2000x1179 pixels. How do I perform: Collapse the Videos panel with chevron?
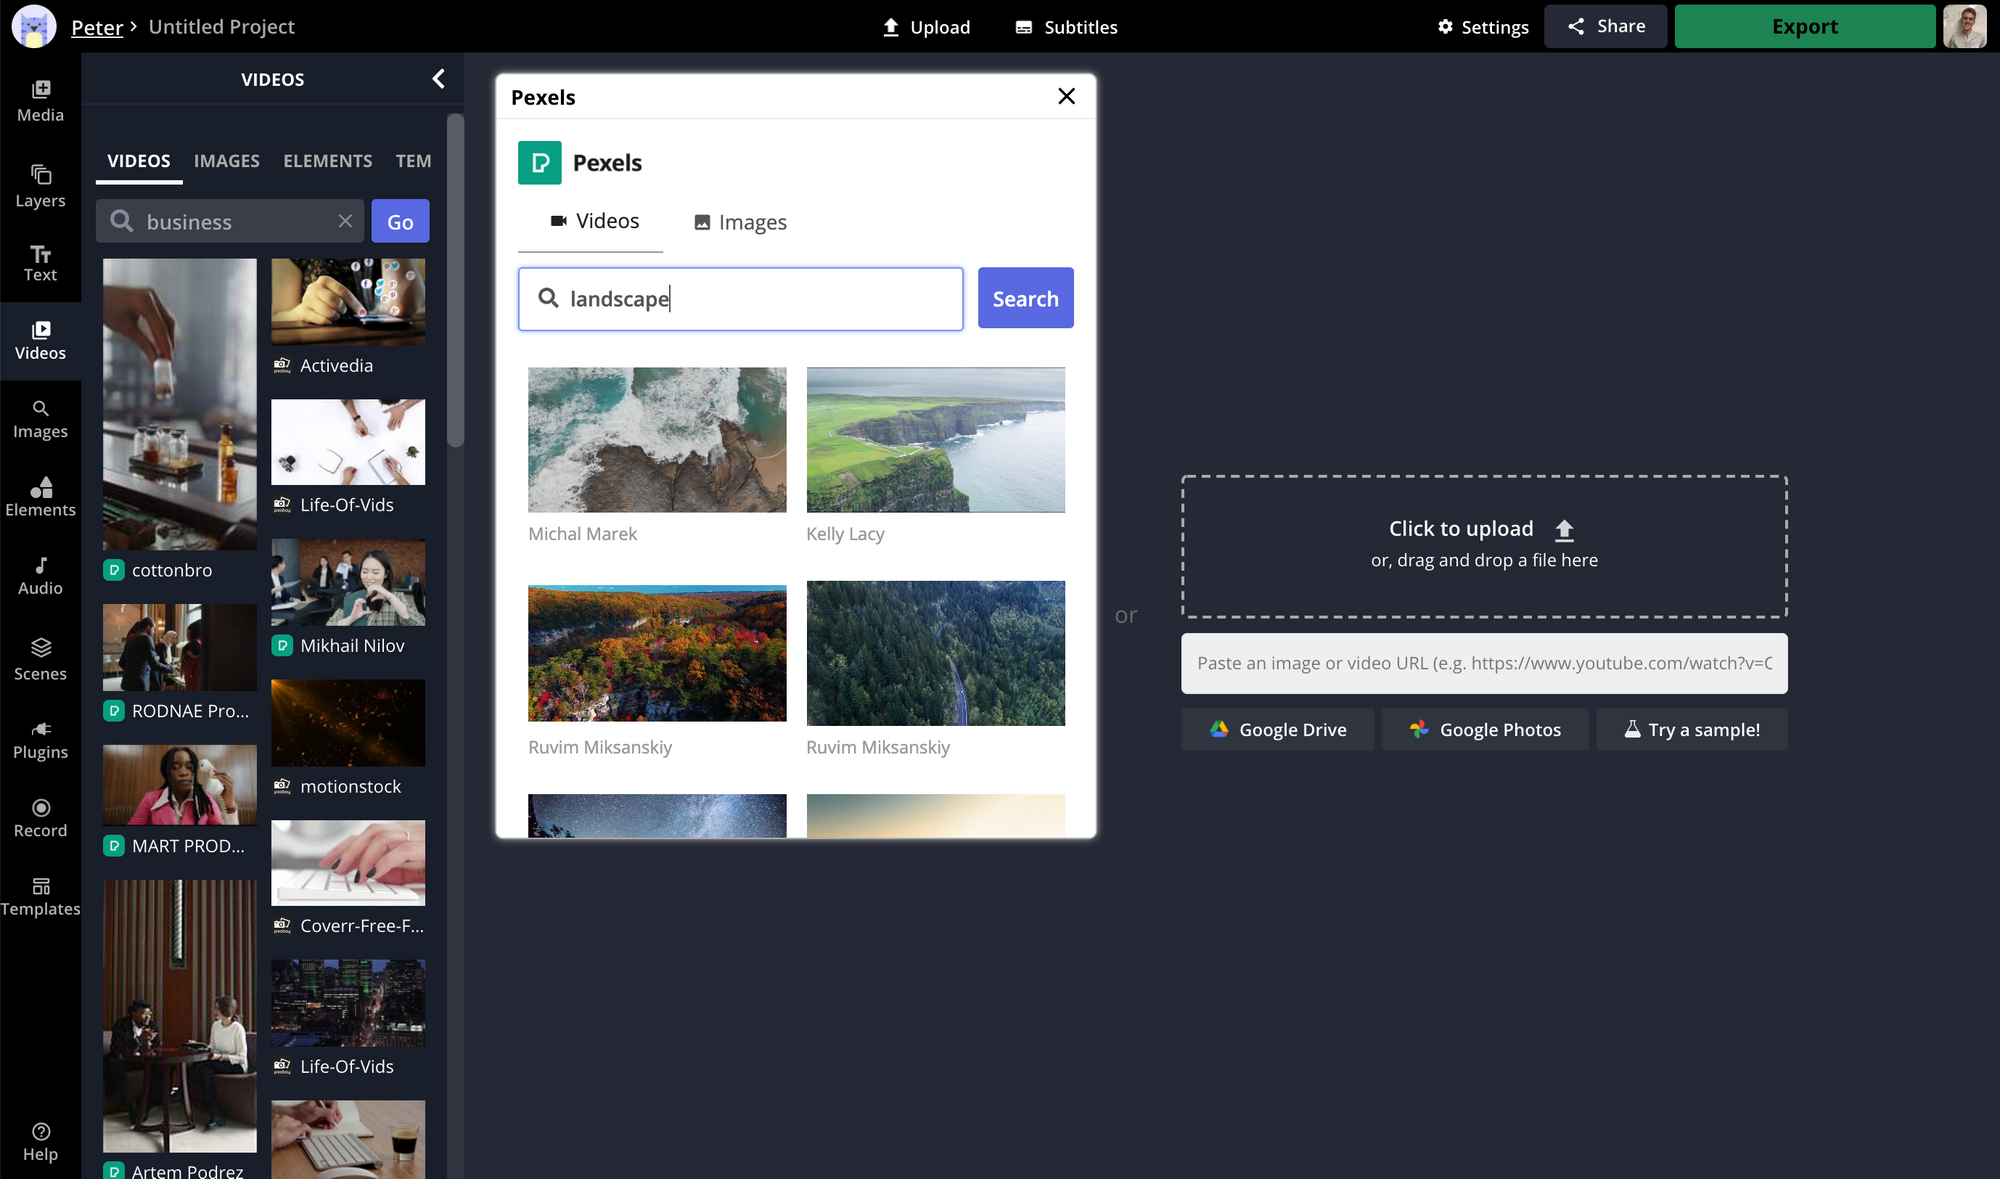tap(438, 79)
